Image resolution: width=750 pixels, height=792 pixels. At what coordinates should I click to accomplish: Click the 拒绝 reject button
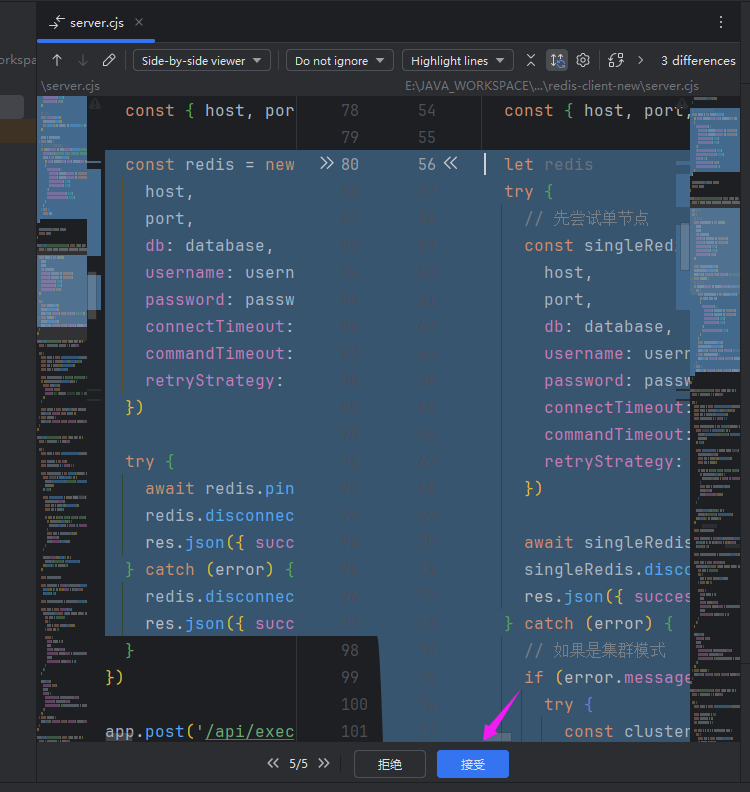click(x=389, y=764)
